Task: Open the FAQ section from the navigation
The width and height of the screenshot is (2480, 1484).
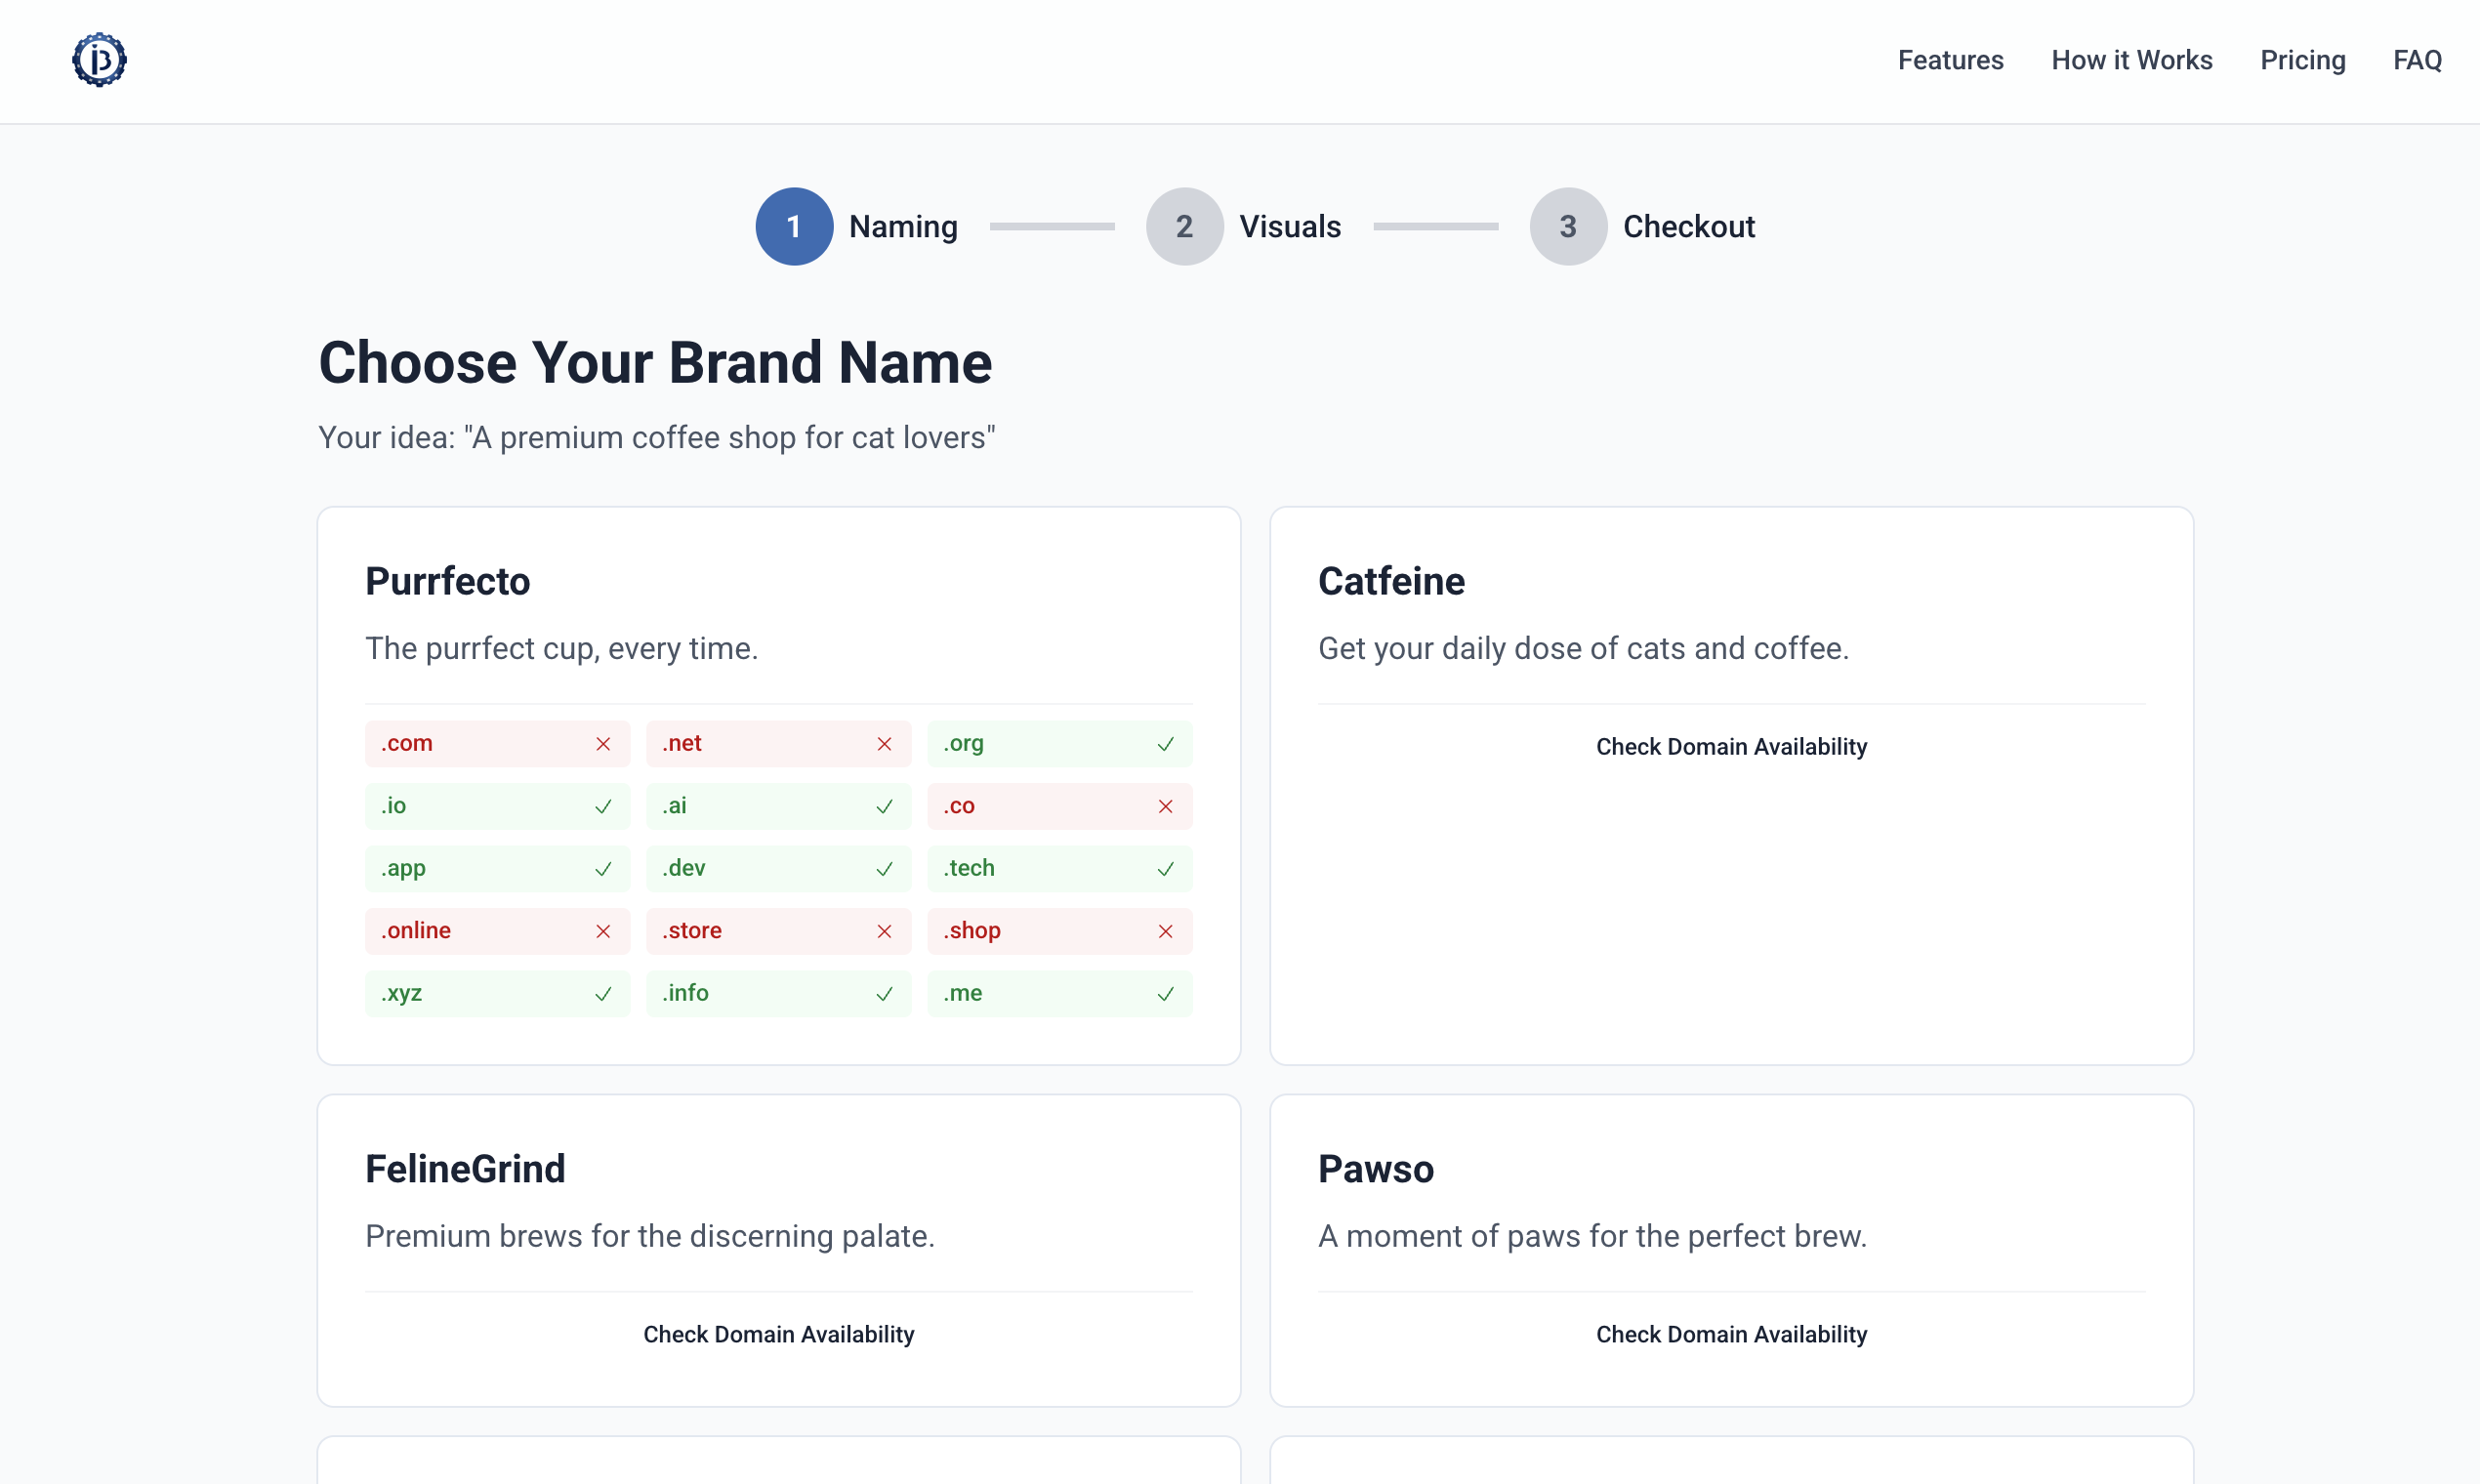Action: click(2417, 60)
